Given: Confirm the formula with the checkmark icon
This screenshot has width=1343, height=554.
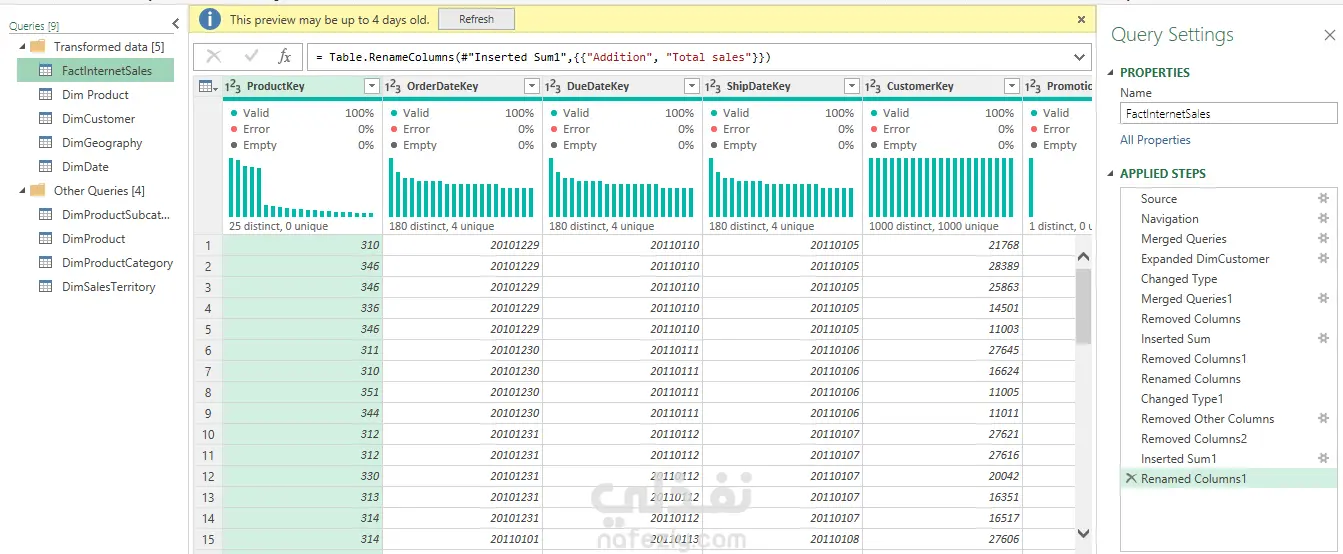Looking at the screenshot, I should point(251,56).
